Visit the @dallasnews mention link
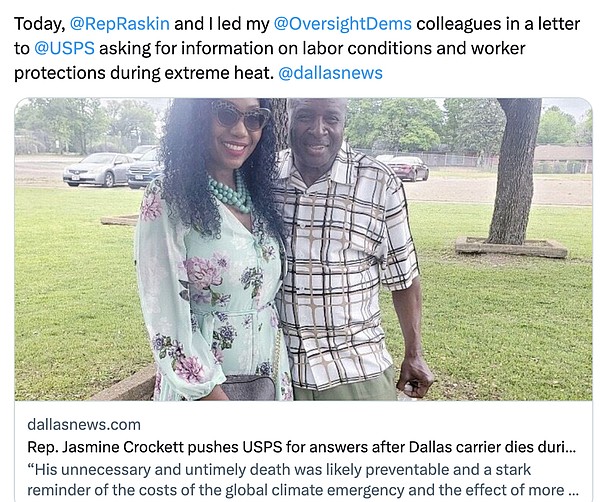Image resolution: width=600 pixels, height=502 pixels. (x=330, y=73)
